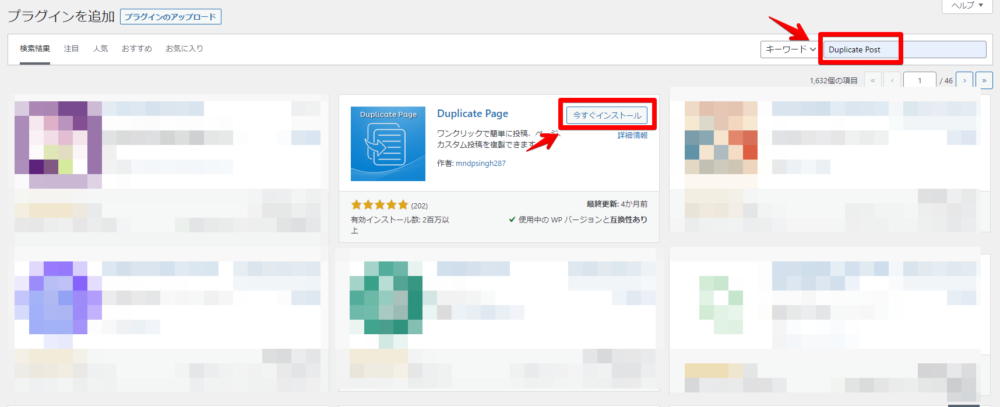The width and height of the screenshot is (1000, 407).
Task: Open the Duplicate Page plugin title link
Action: [473, 114]
